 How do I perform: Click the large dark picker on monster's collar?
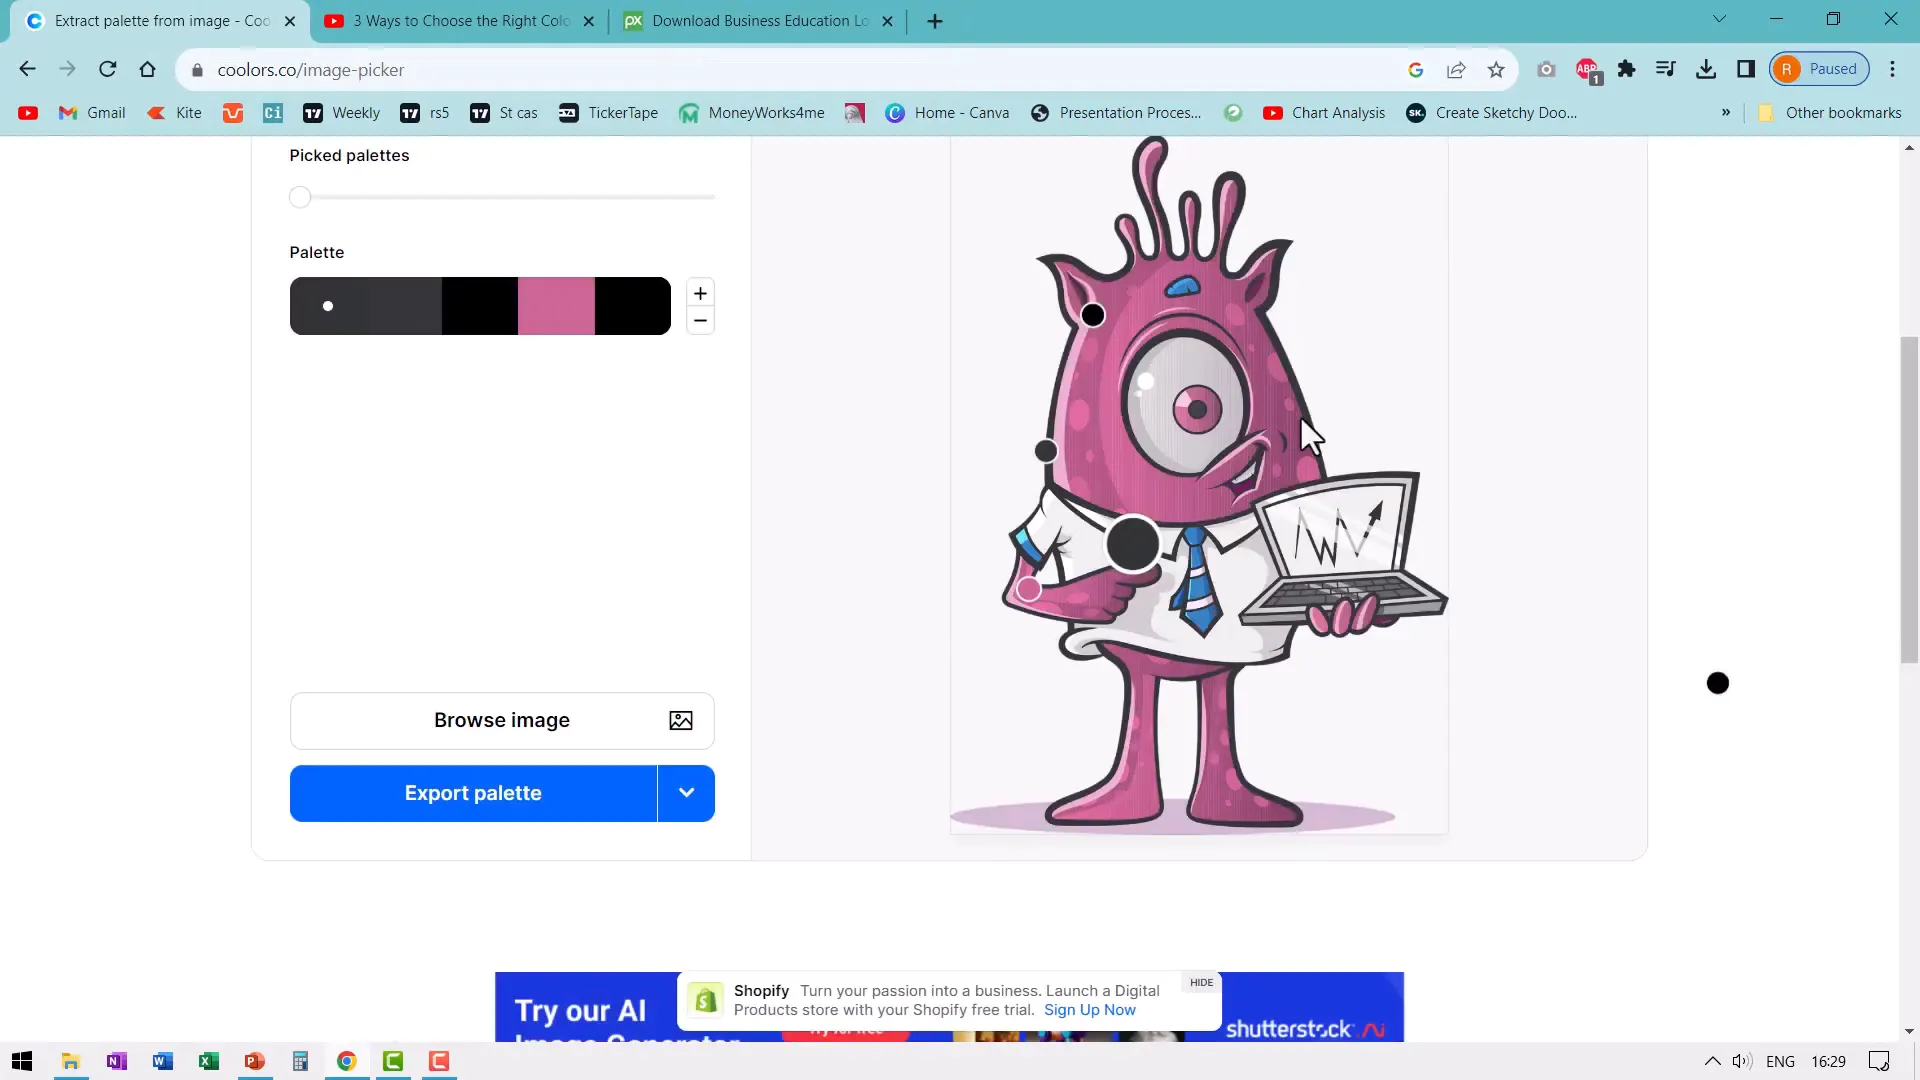[x=1133, y=543]
